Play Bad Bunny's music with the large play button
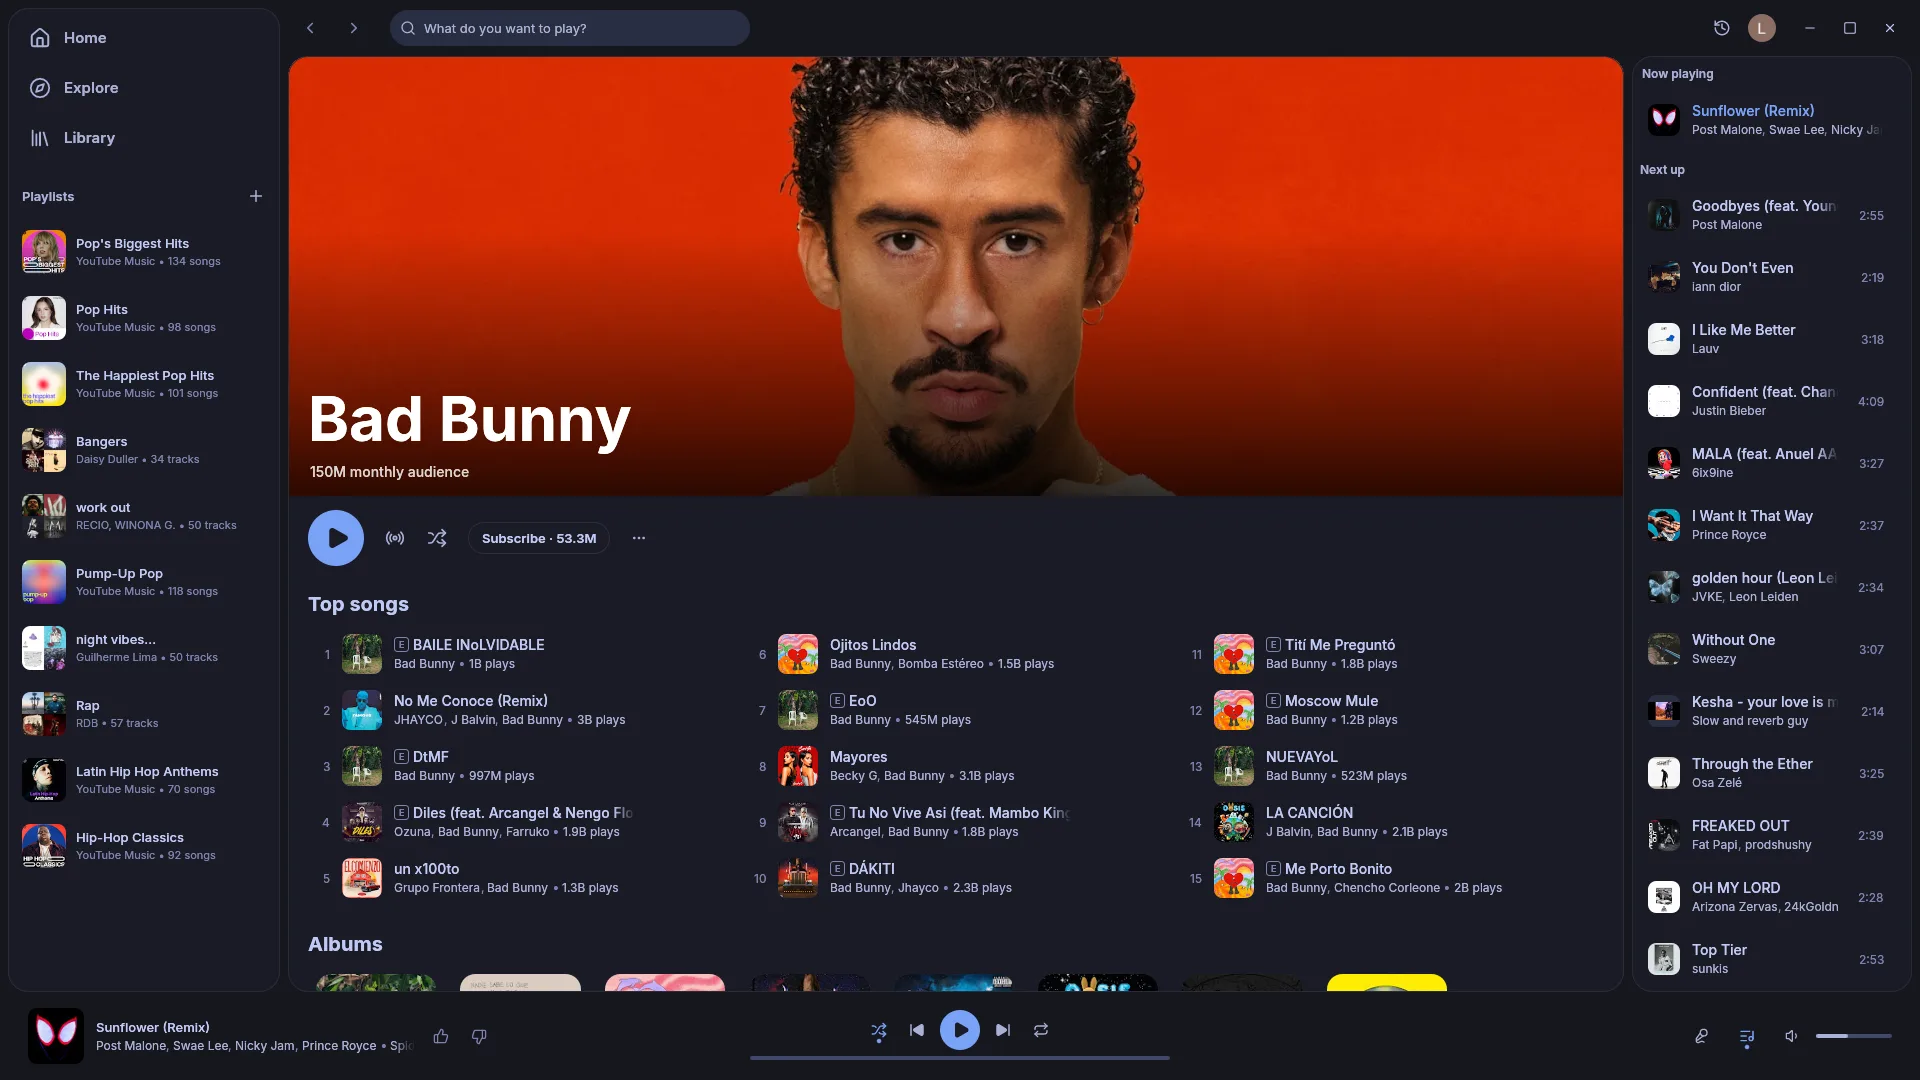The image size is (1920, 1080). point(336,538)
